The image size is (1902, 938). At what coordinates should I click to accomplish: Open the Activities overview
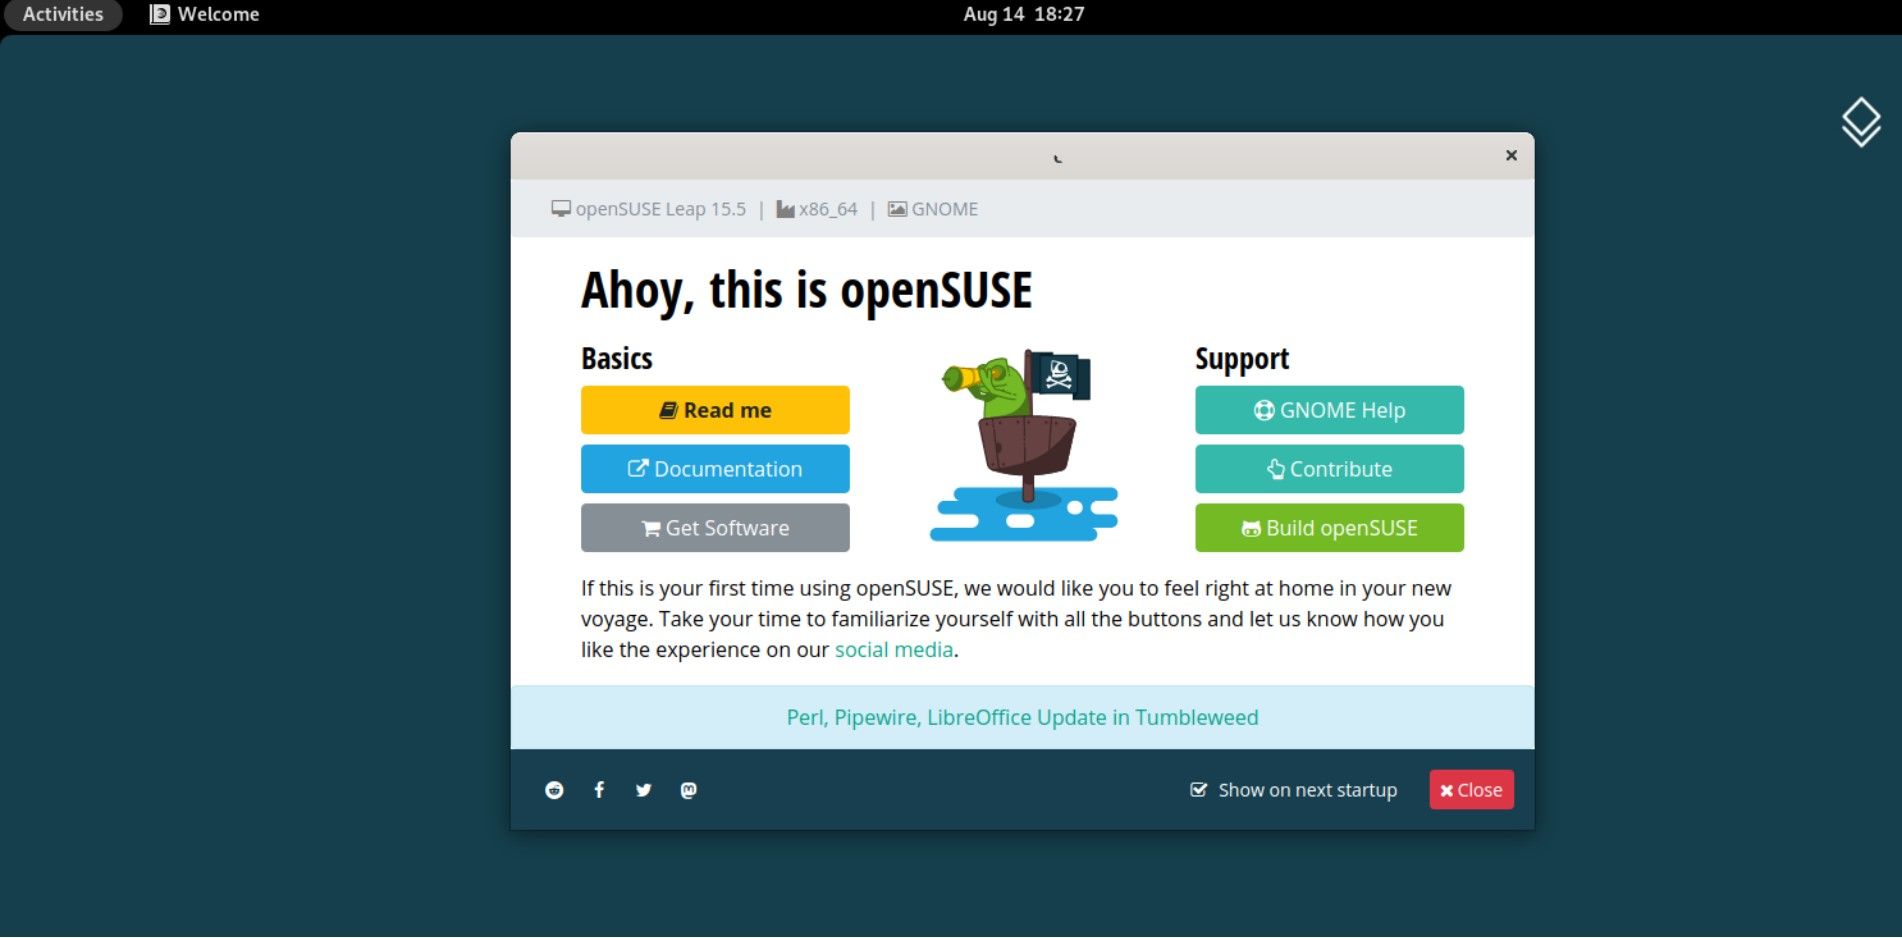click(x=61, y=13)
